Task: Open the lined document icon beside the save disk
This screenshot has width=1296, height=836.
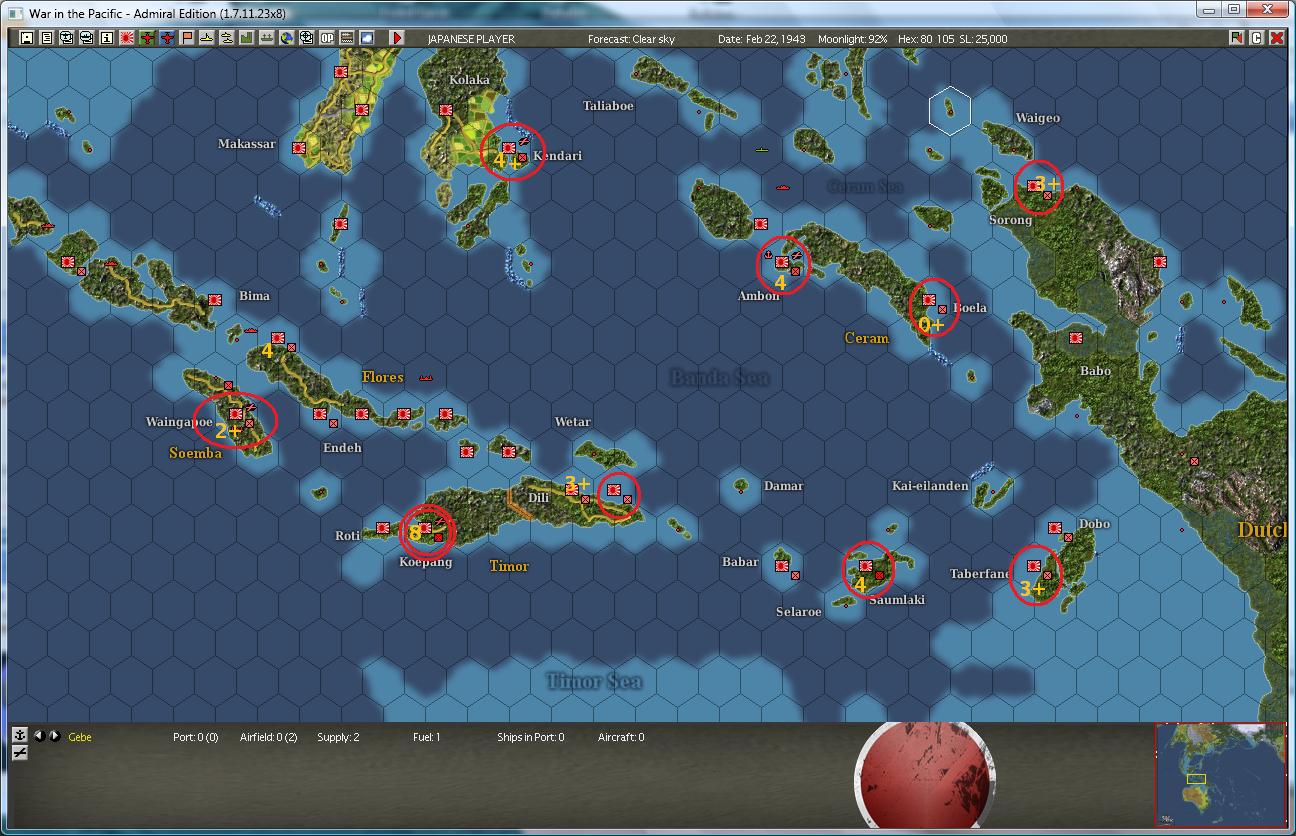Action: pyautogui.click(x=47, y=38)
